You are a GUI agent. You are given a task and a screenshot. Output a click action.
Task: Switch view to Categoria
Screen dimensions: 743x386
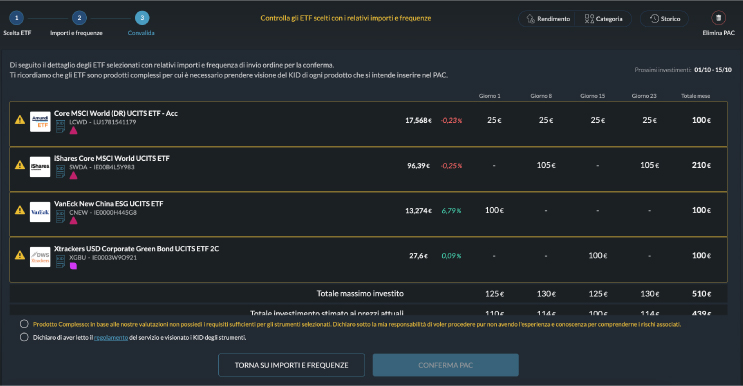603,18
